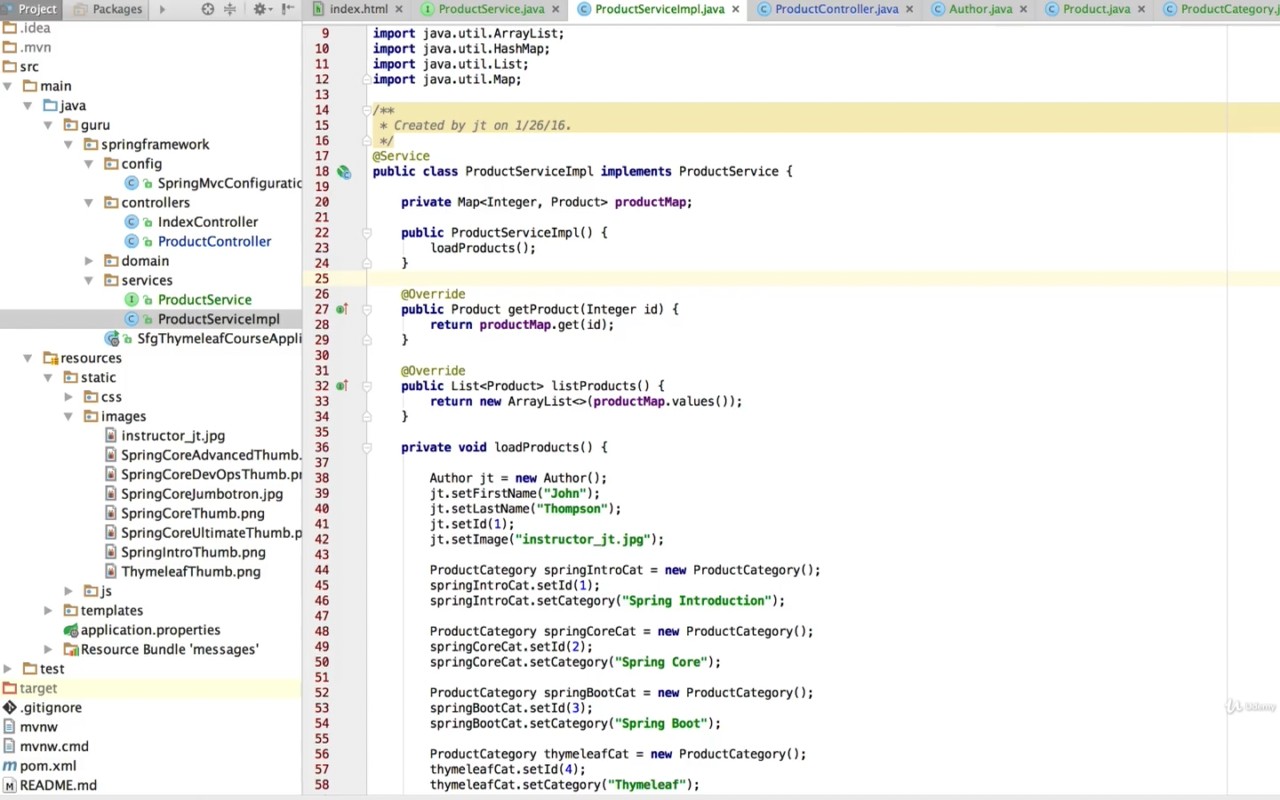Click the scroll-from-source crosshair icon
1280x800 pixels.
(208, 9)
